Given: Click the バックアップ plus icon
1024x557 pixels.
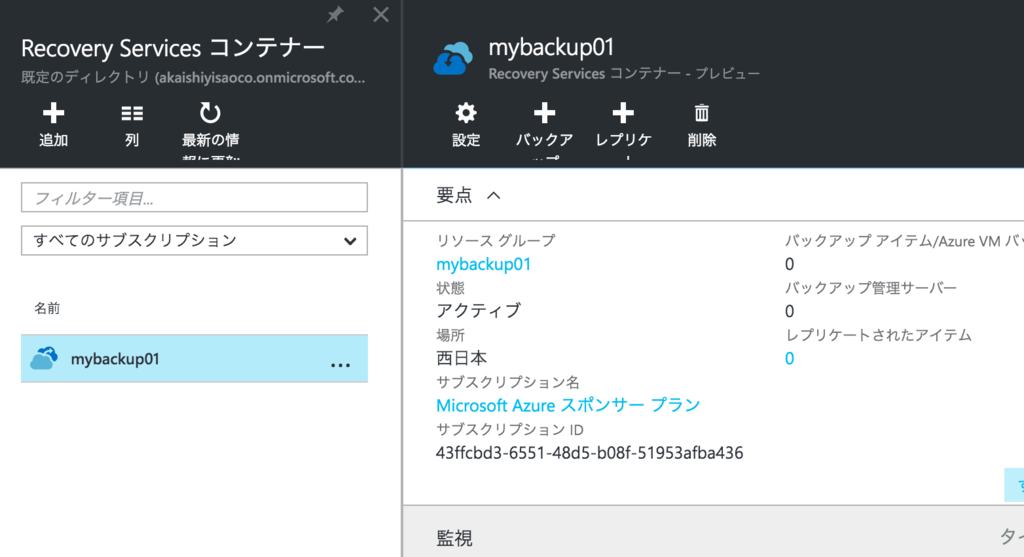Looking at the screenshot, I should pyautogui.click(x=544, y=113).
